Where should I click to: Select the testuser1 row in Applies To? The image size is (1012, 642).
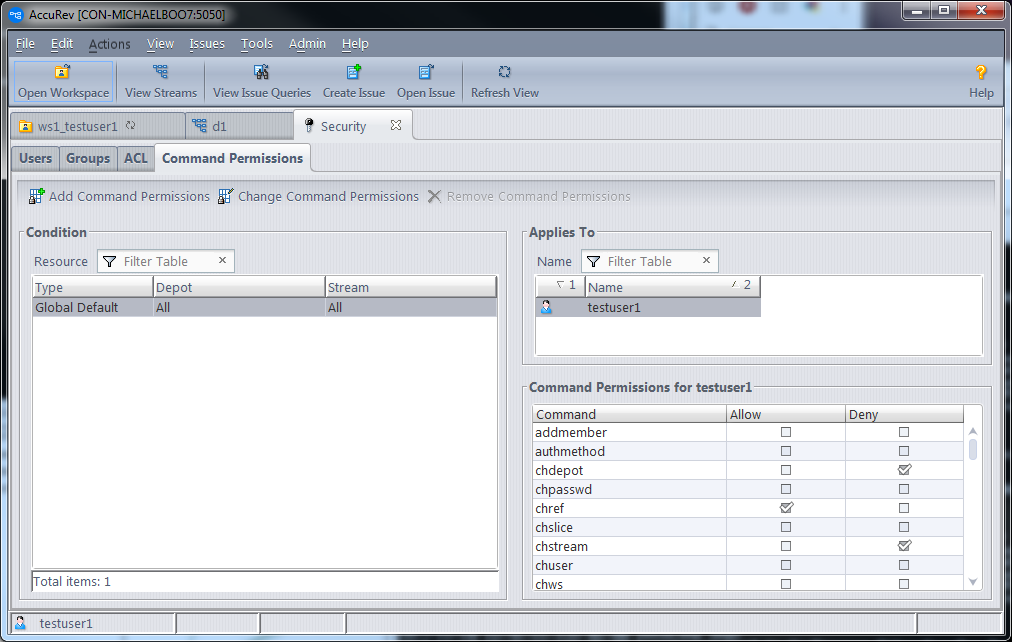614,308
